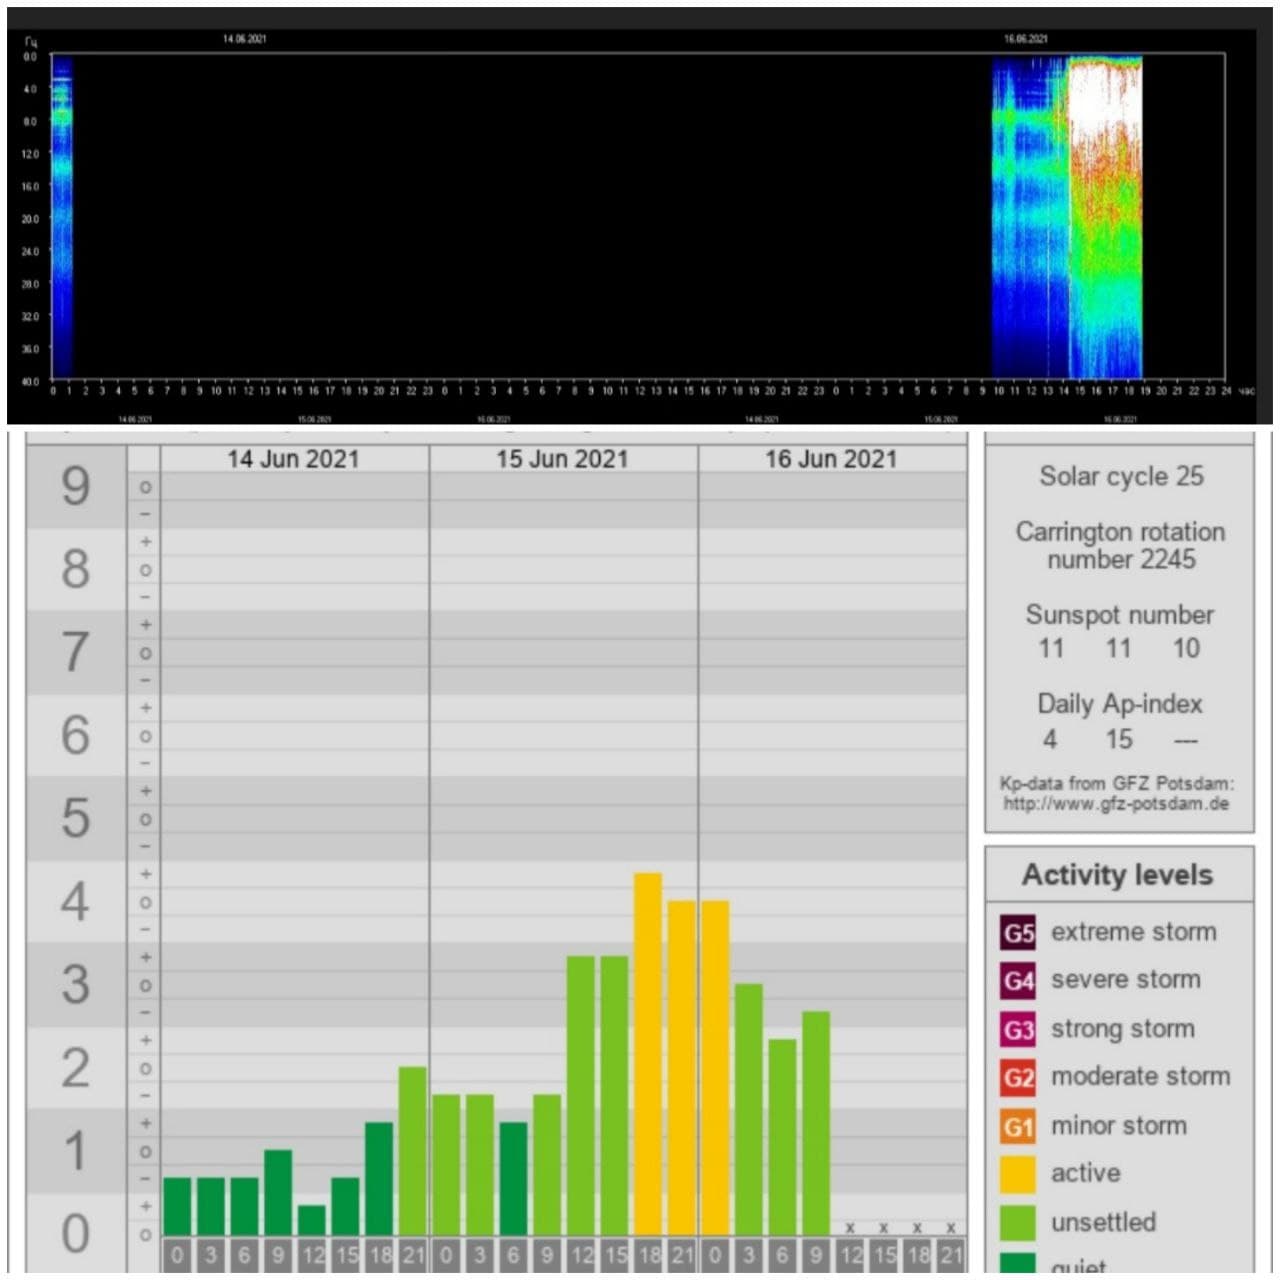Image resolution: width=1280 pixels, height=1280 pixels.
Task: Open the www.gfz-potsdam.de link
Action: [1116, 804]
